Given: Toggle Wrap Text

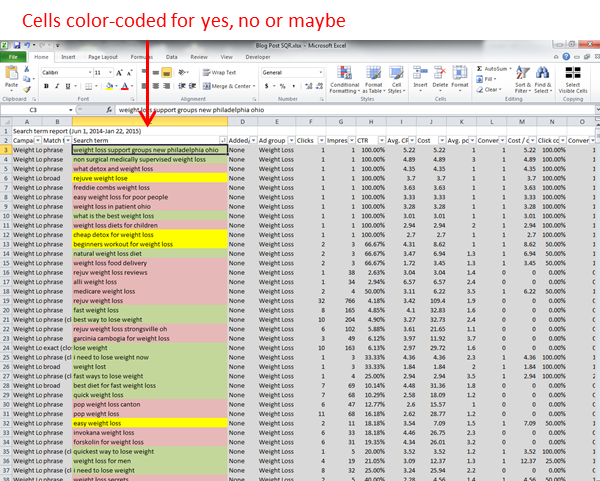Looking at the screenshot, I should [x=219, y=72].
